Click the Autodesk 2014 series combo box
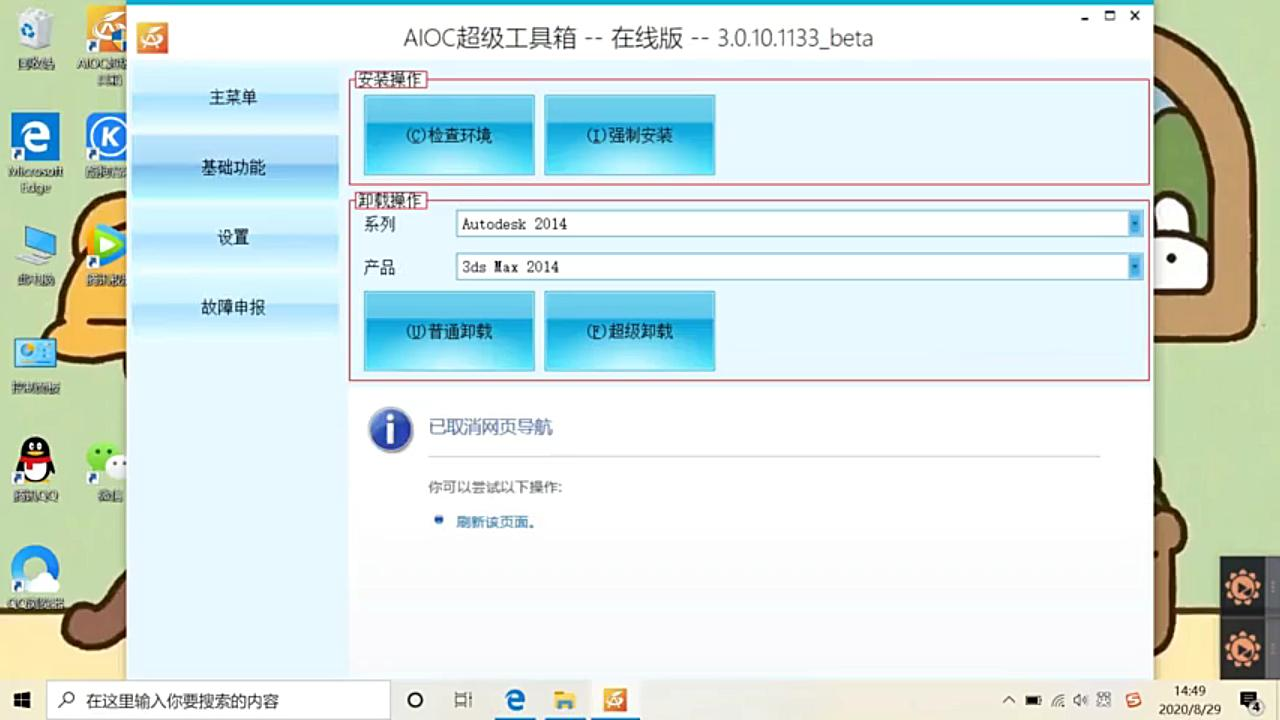This screenshot has width=1280, height=720. (799, 224)
